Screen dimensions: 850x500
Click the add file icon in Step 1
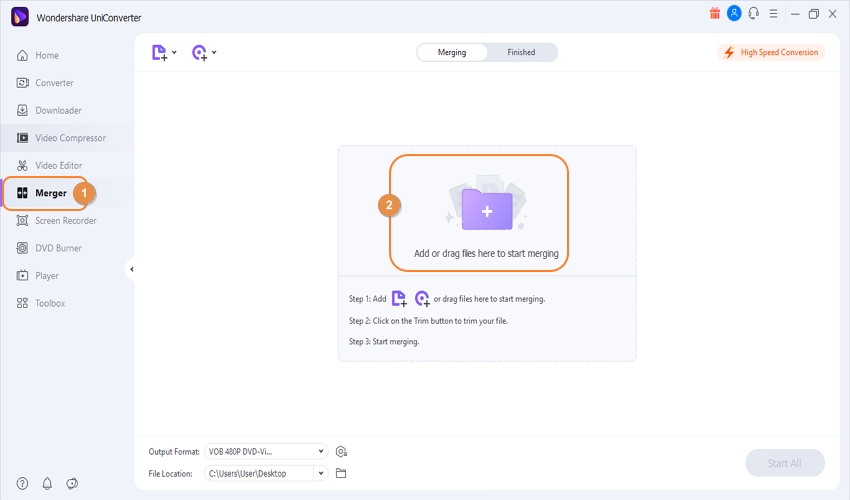coord(399,298)
